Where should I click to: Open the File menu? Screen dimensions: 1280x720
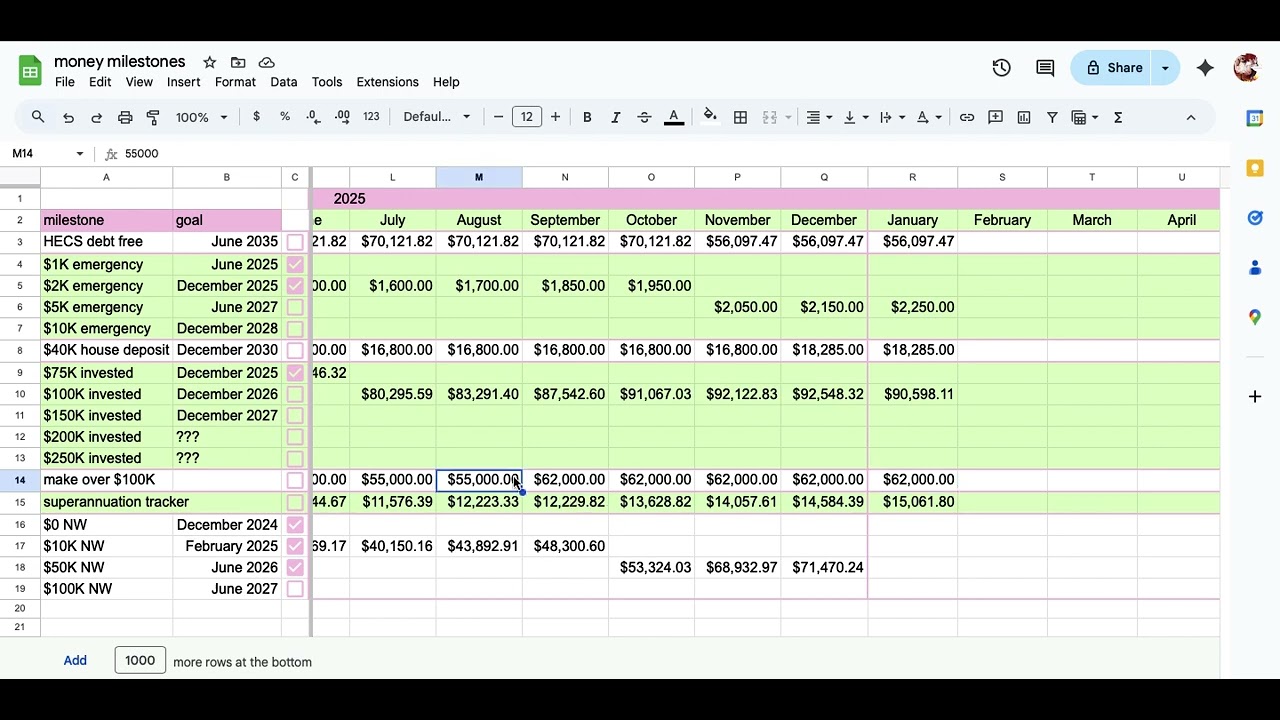pyautogui.click(x=65, y=82)
